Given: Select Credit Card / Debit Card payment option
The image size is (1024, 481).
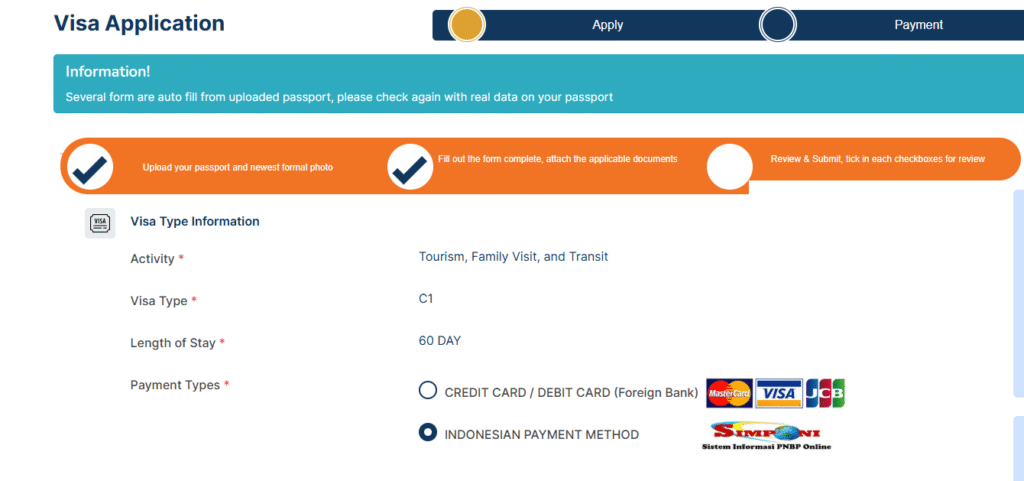Looking at the screenshot, I should (x=428, y=390).
